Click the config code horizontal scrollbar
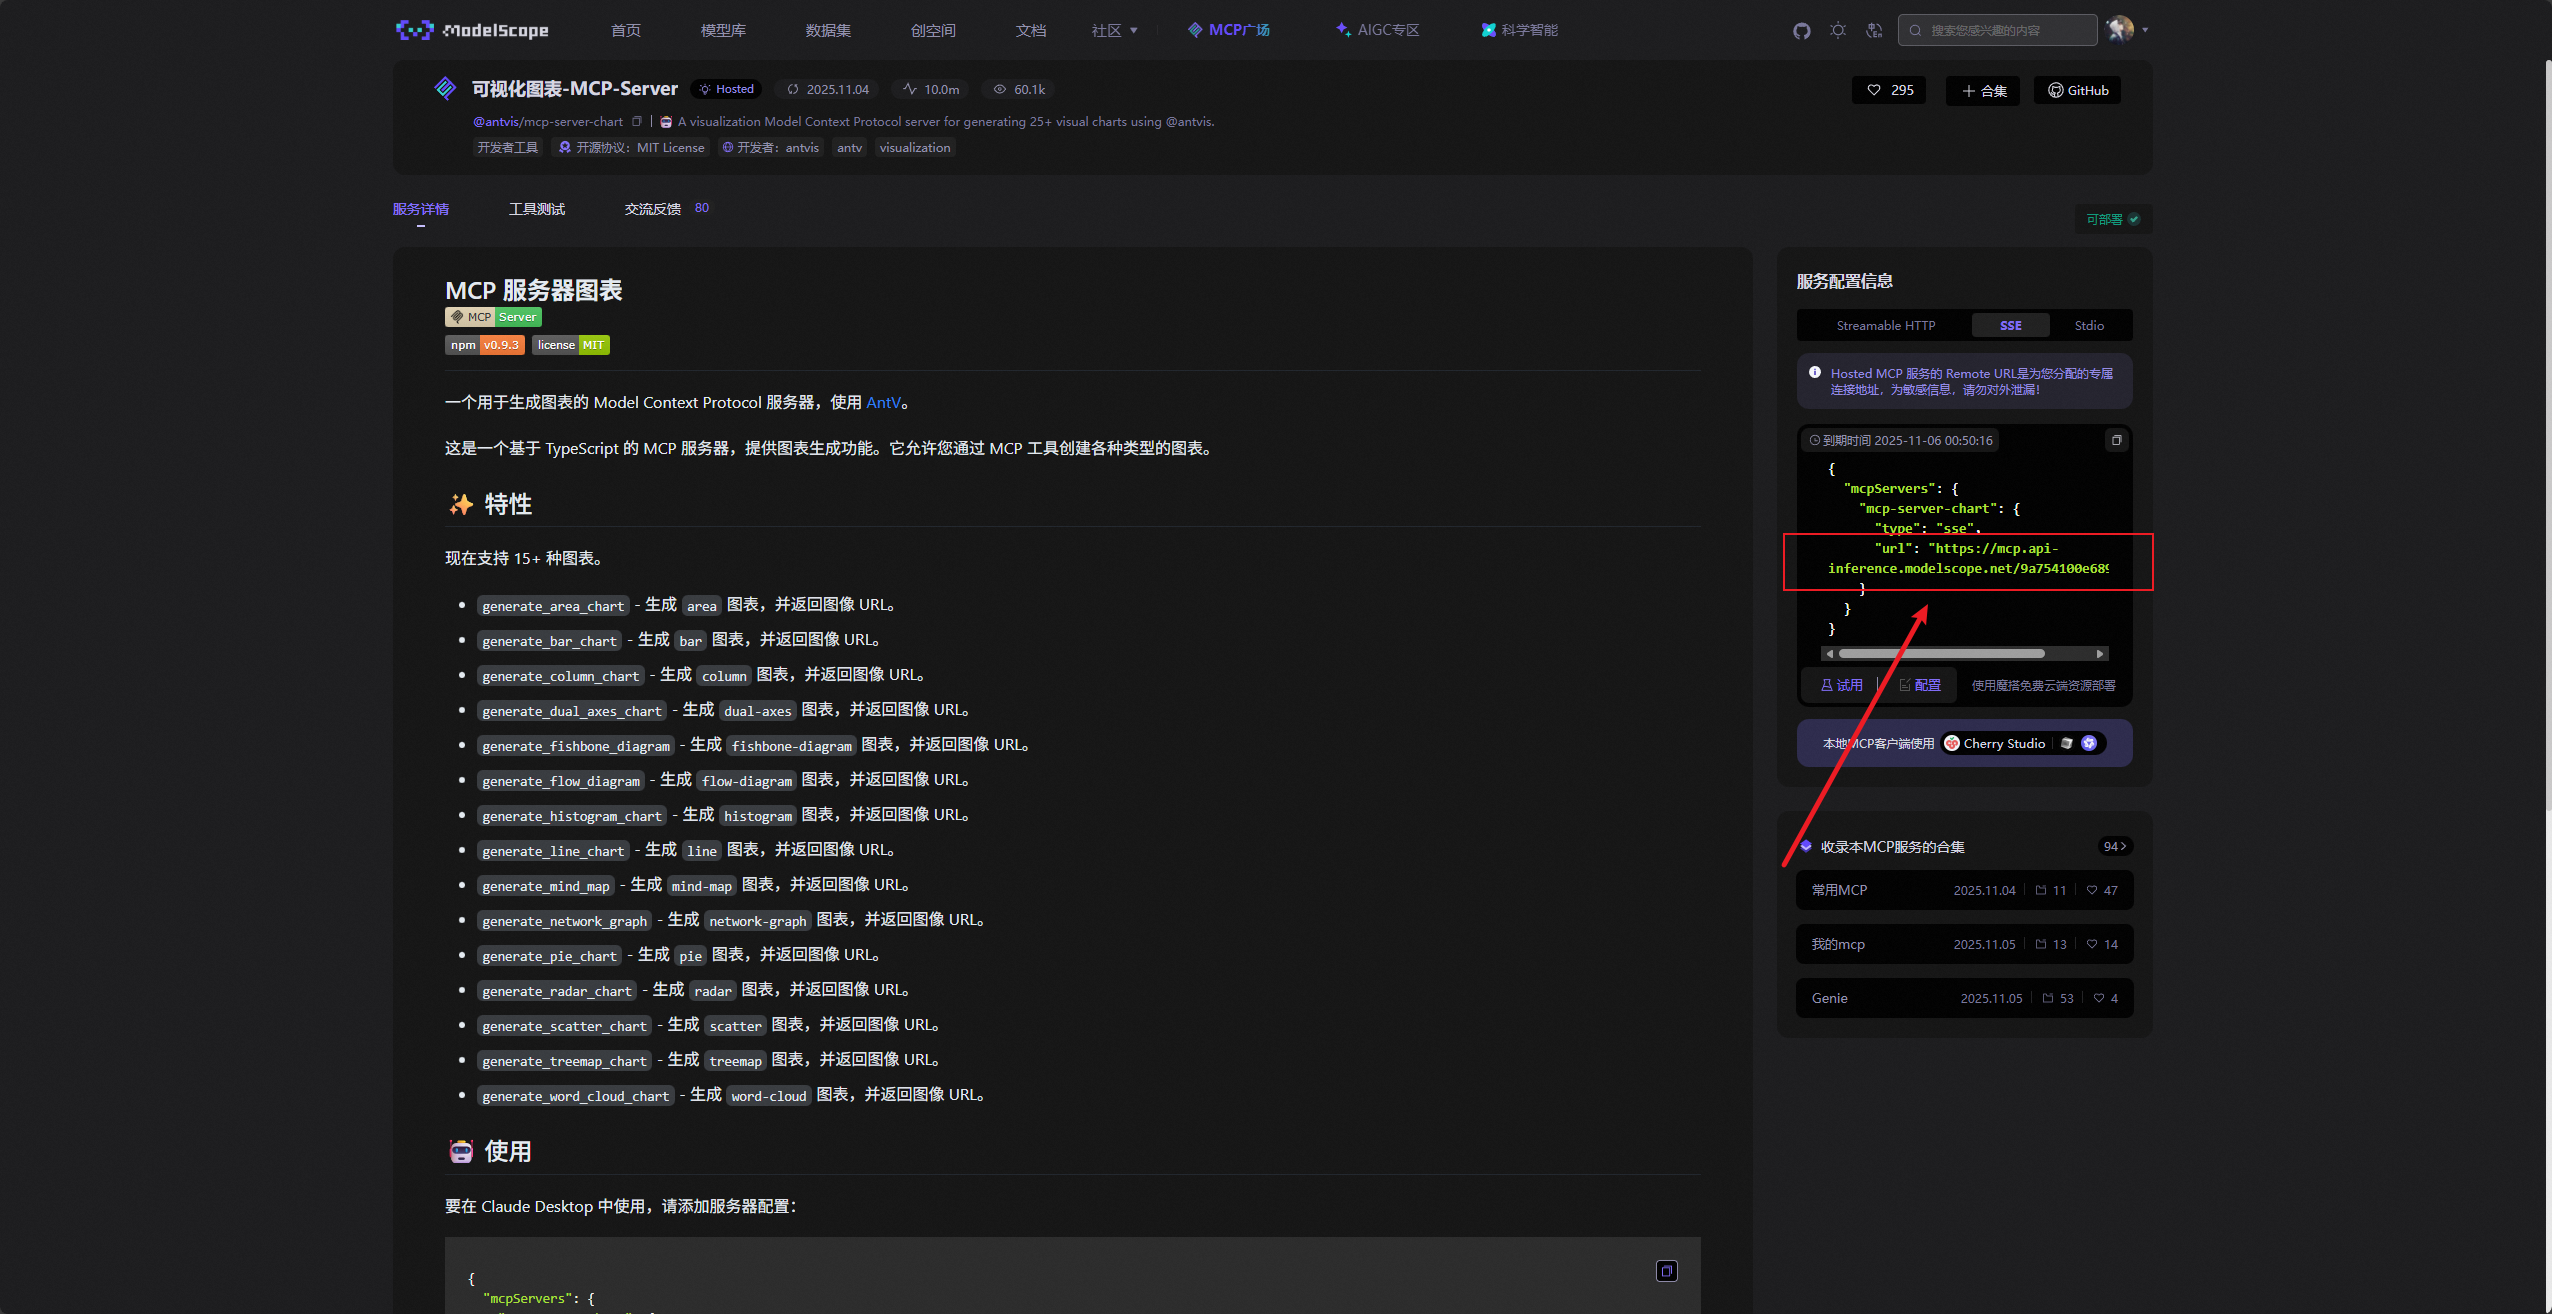This screenshot has width=2552, height=1314. [x=1940, y=654]
